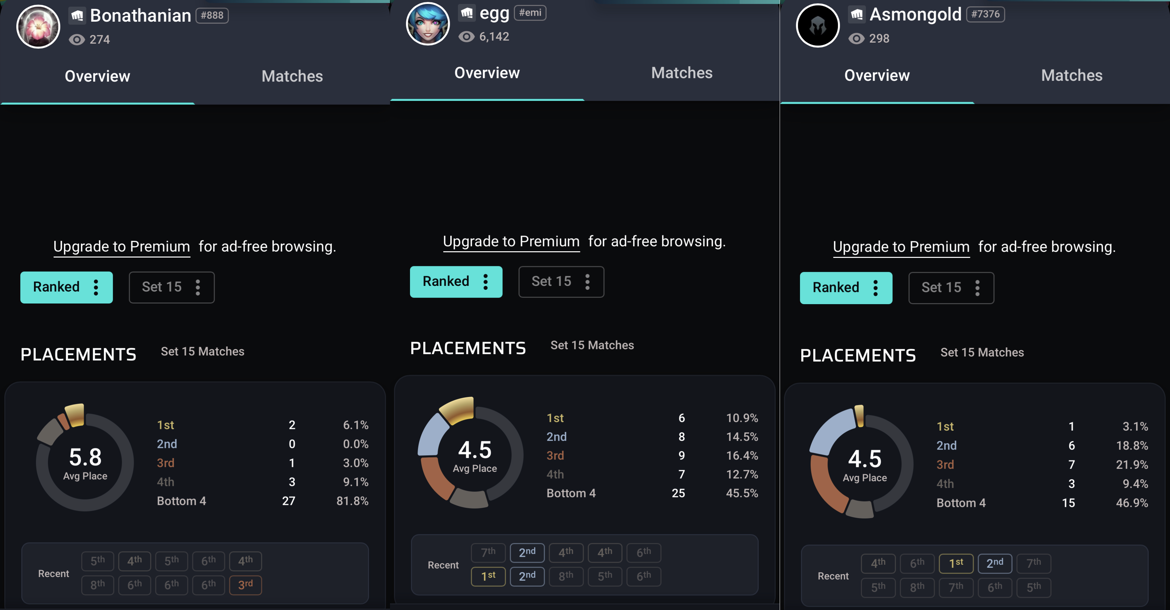Screen dimensions: 1170x610
Task: Switch to egg's Overview tab
Action: point(487,73)
